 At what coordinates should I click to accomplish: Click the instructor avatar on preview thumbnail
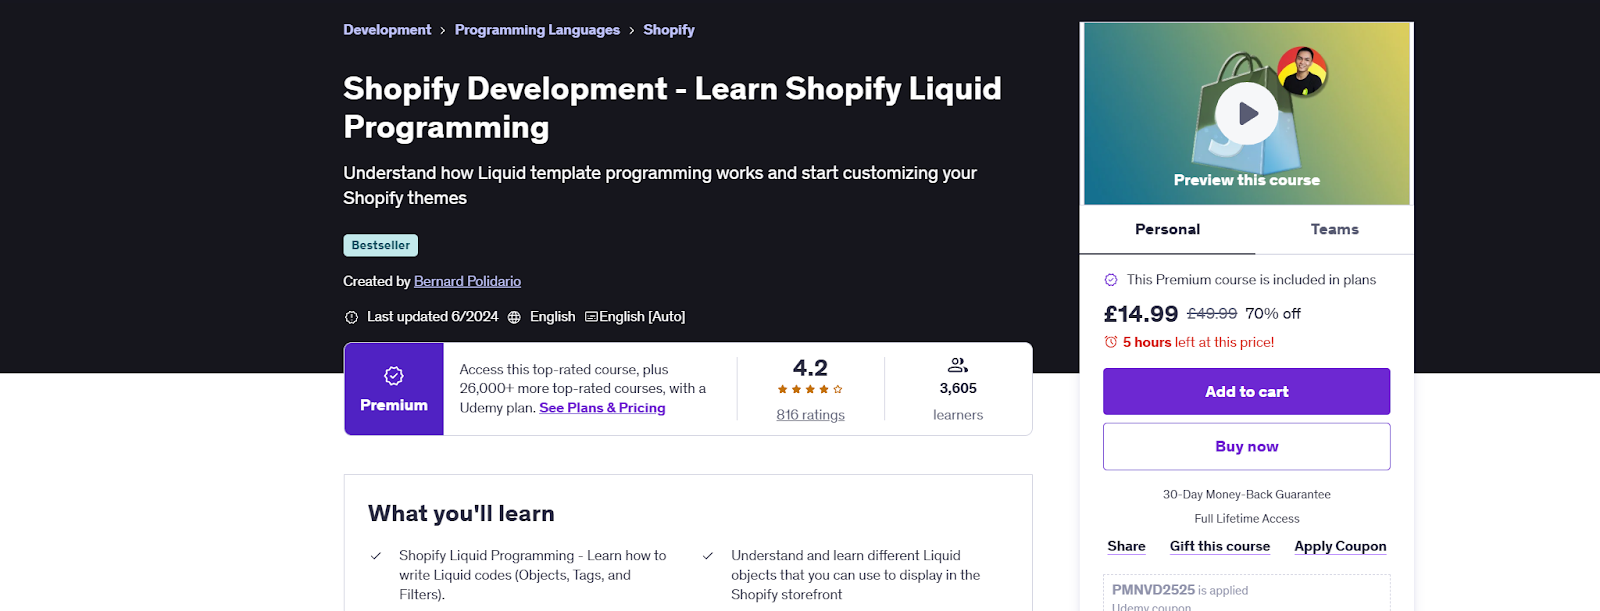point(1302,71)
